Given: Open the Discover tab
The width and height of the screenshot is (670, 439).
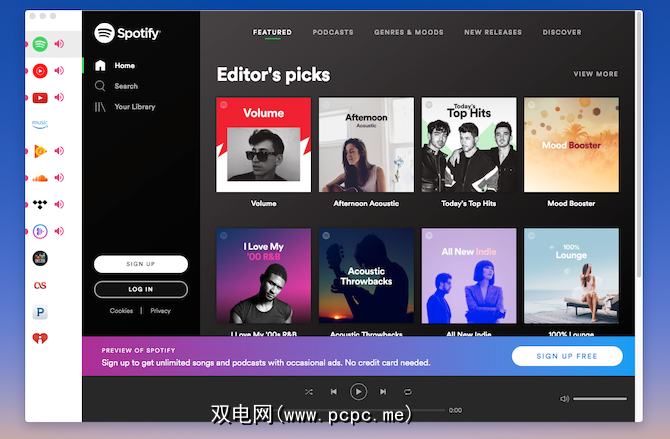Looking at the screenshot, I should point(562,32).
